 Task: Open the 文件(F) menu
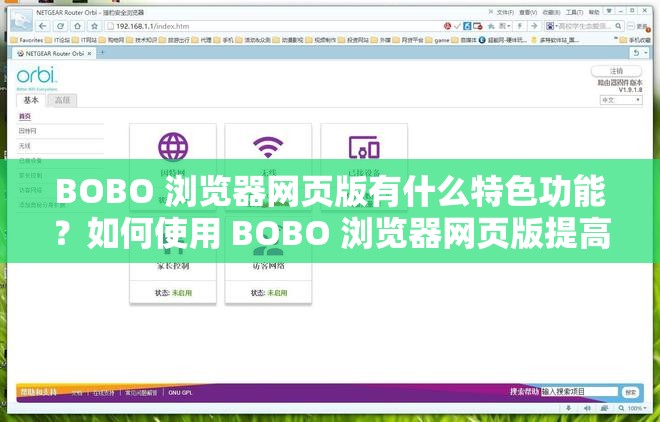[505, 13]
